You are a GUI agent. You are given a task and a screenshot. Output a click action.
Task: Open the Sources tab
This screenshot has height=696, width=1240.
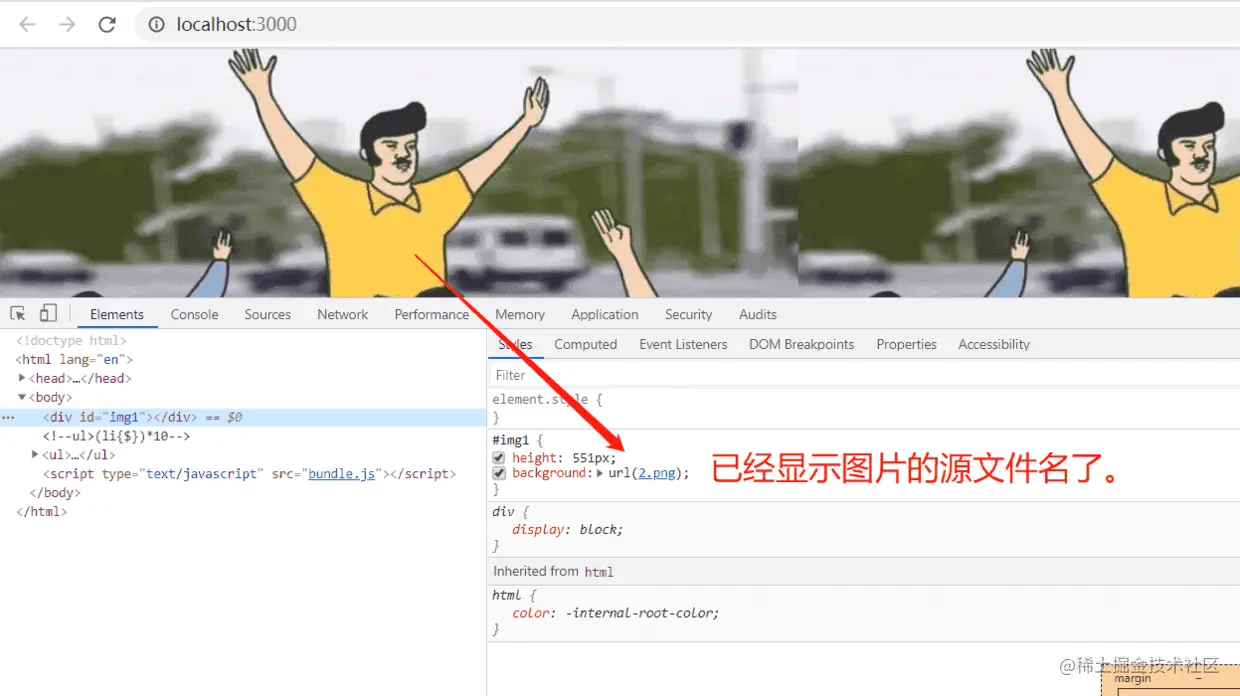[268, 314]
